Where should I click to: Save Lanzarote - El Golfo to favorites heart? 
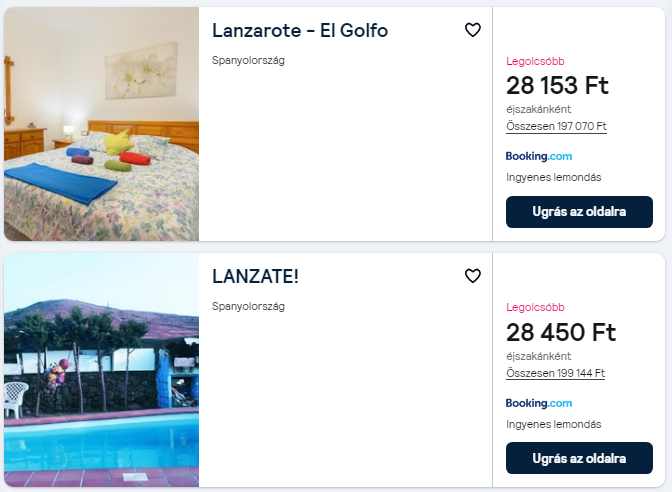click(x=473, y=30)
